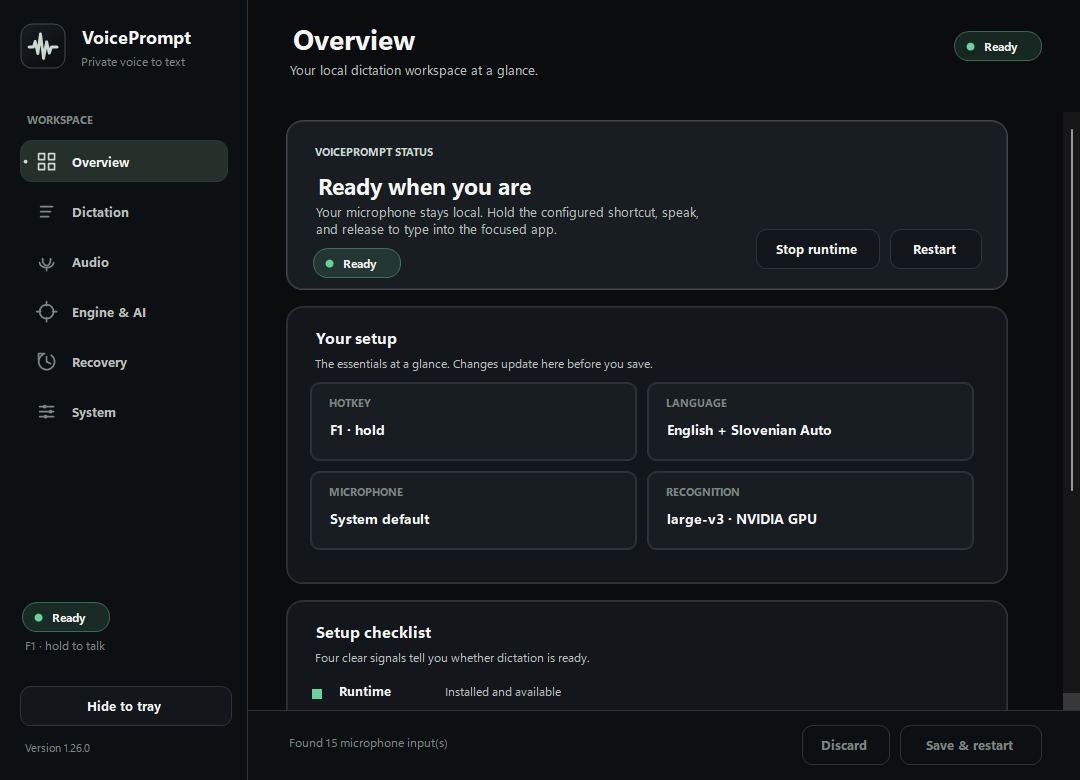Click Save & restart button
The image size is (1080, 780).
click(x=970, y=745)
